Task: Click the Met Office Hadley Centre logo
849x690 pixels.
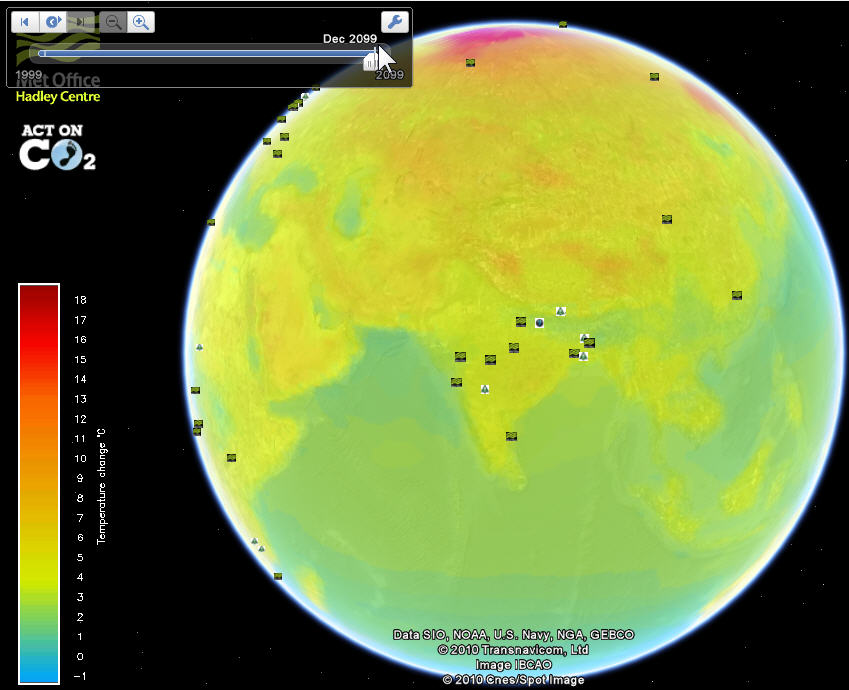Action: pyautogui.click(x=58, y=85)
